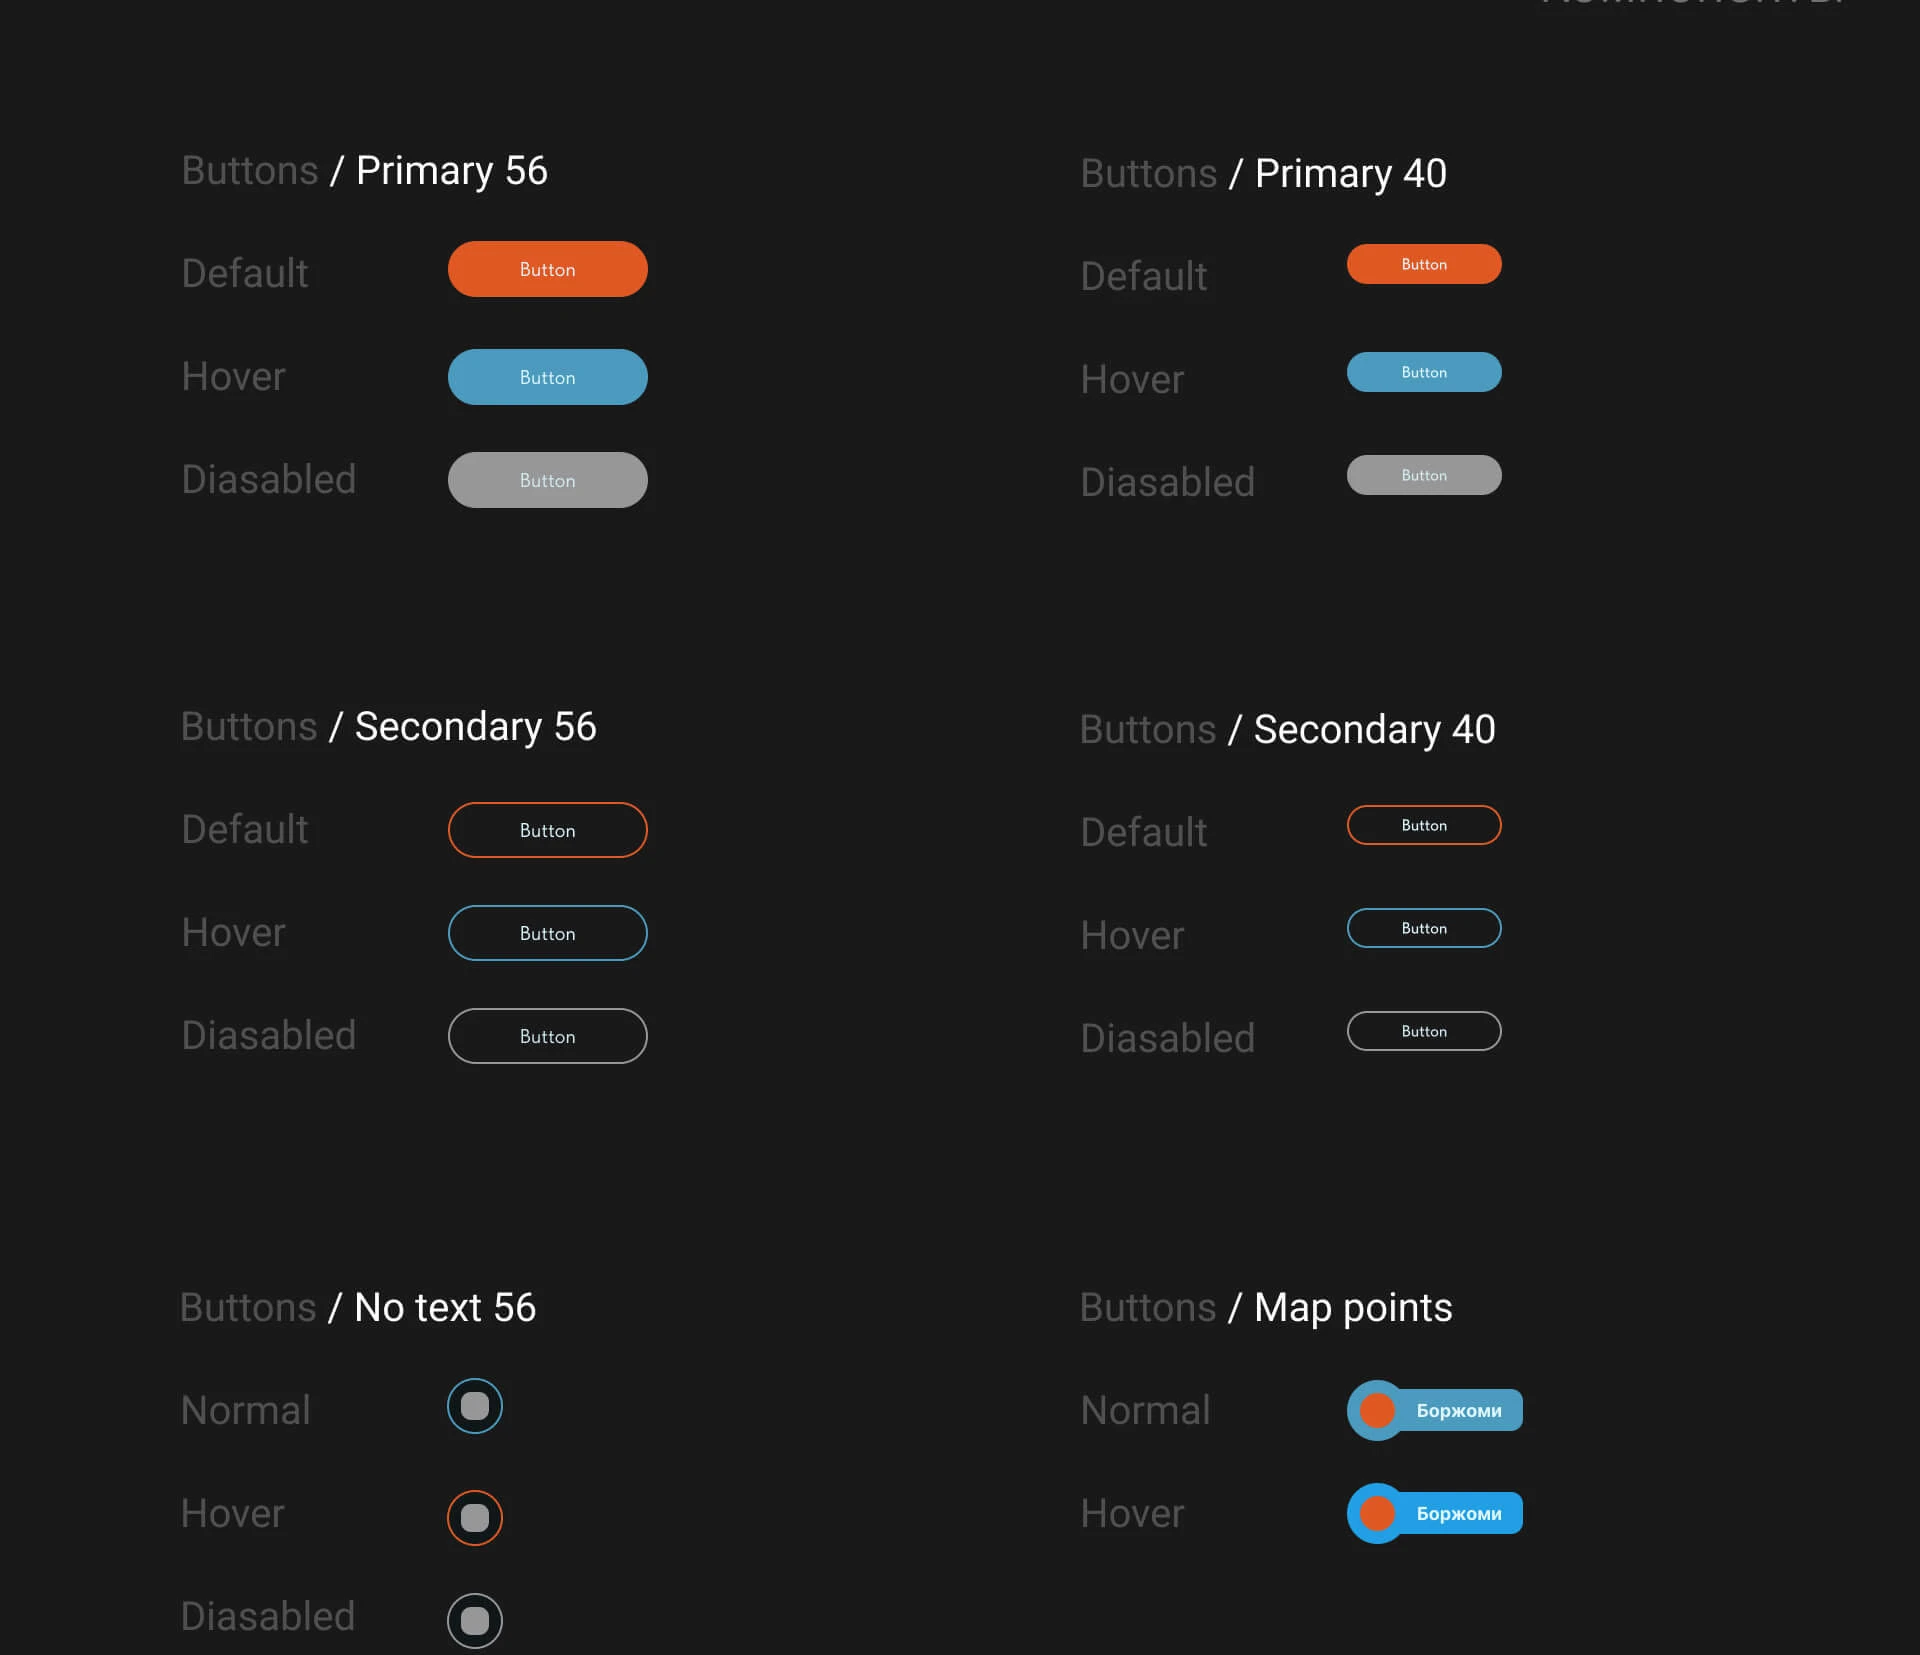Click the Disabled state gray-ringed icon button
Image resolution: width=1920 pixels, height=1655 pixels.
(475, 1620)
